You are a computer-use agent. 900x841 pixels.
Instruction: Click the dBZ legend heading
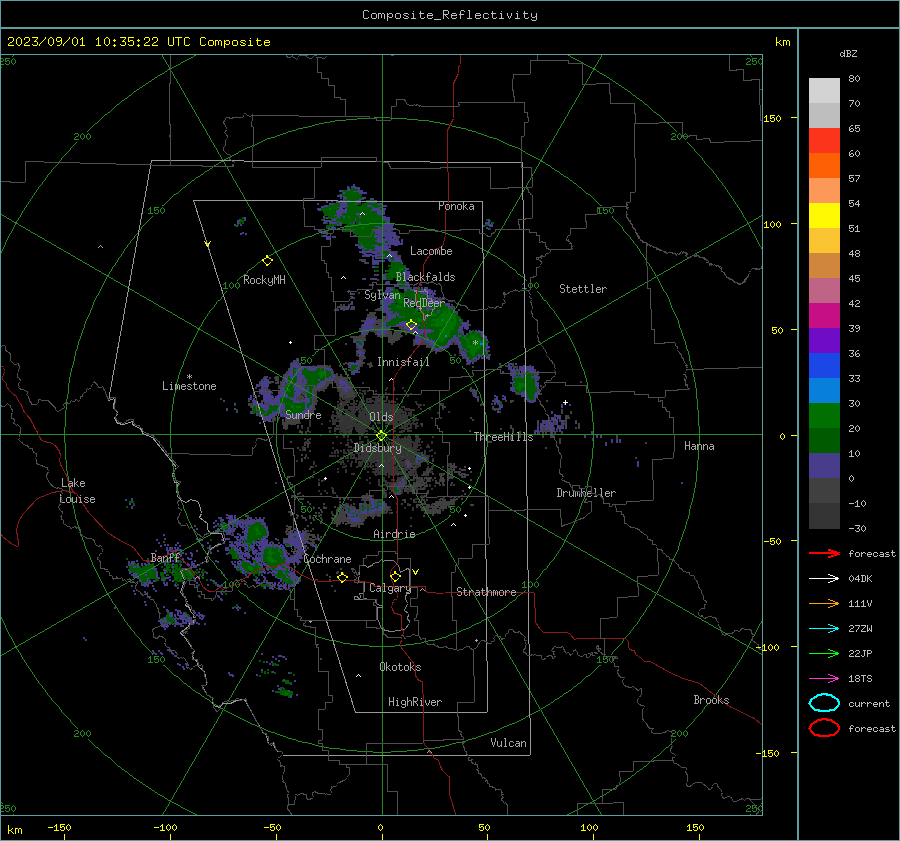point(848,54)
